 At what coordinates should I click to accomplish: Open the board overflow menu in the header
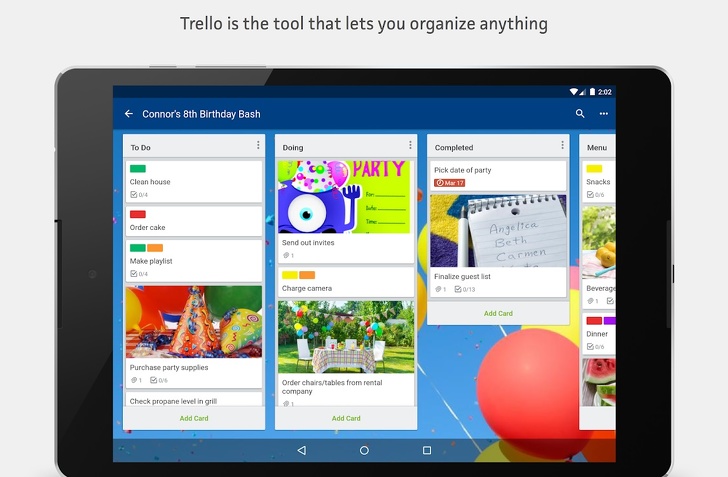[x=603, y=114]
